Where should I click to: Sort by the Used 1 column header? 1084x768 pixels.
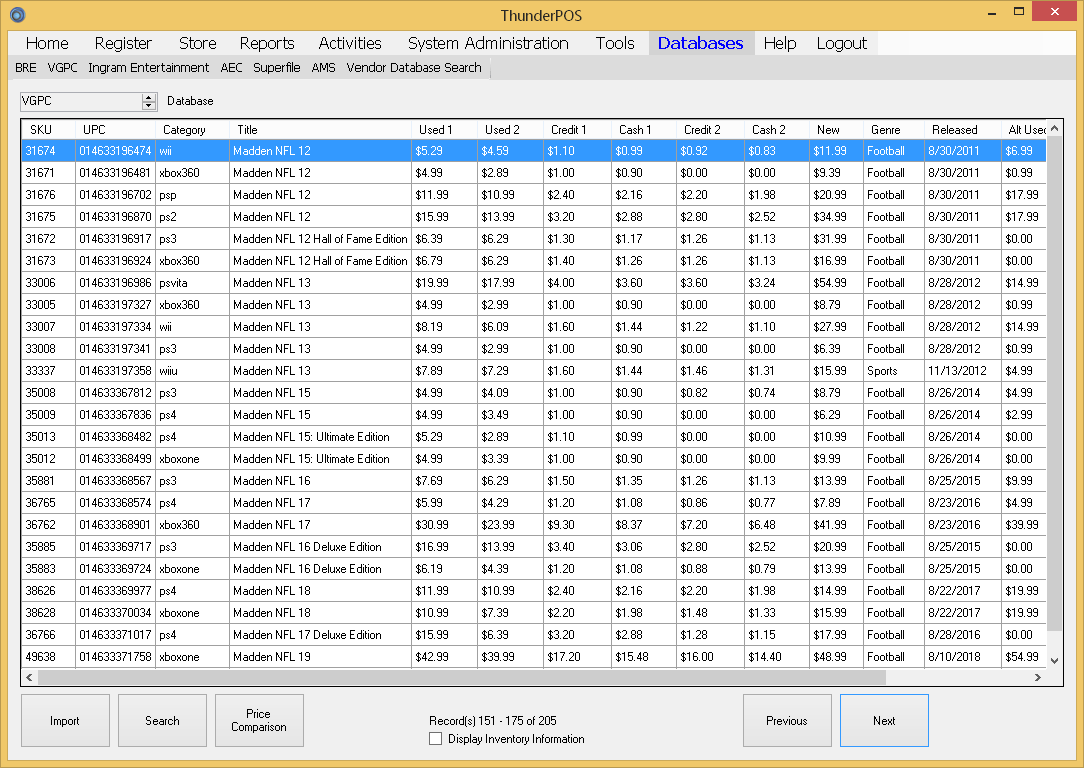(445, 129)
